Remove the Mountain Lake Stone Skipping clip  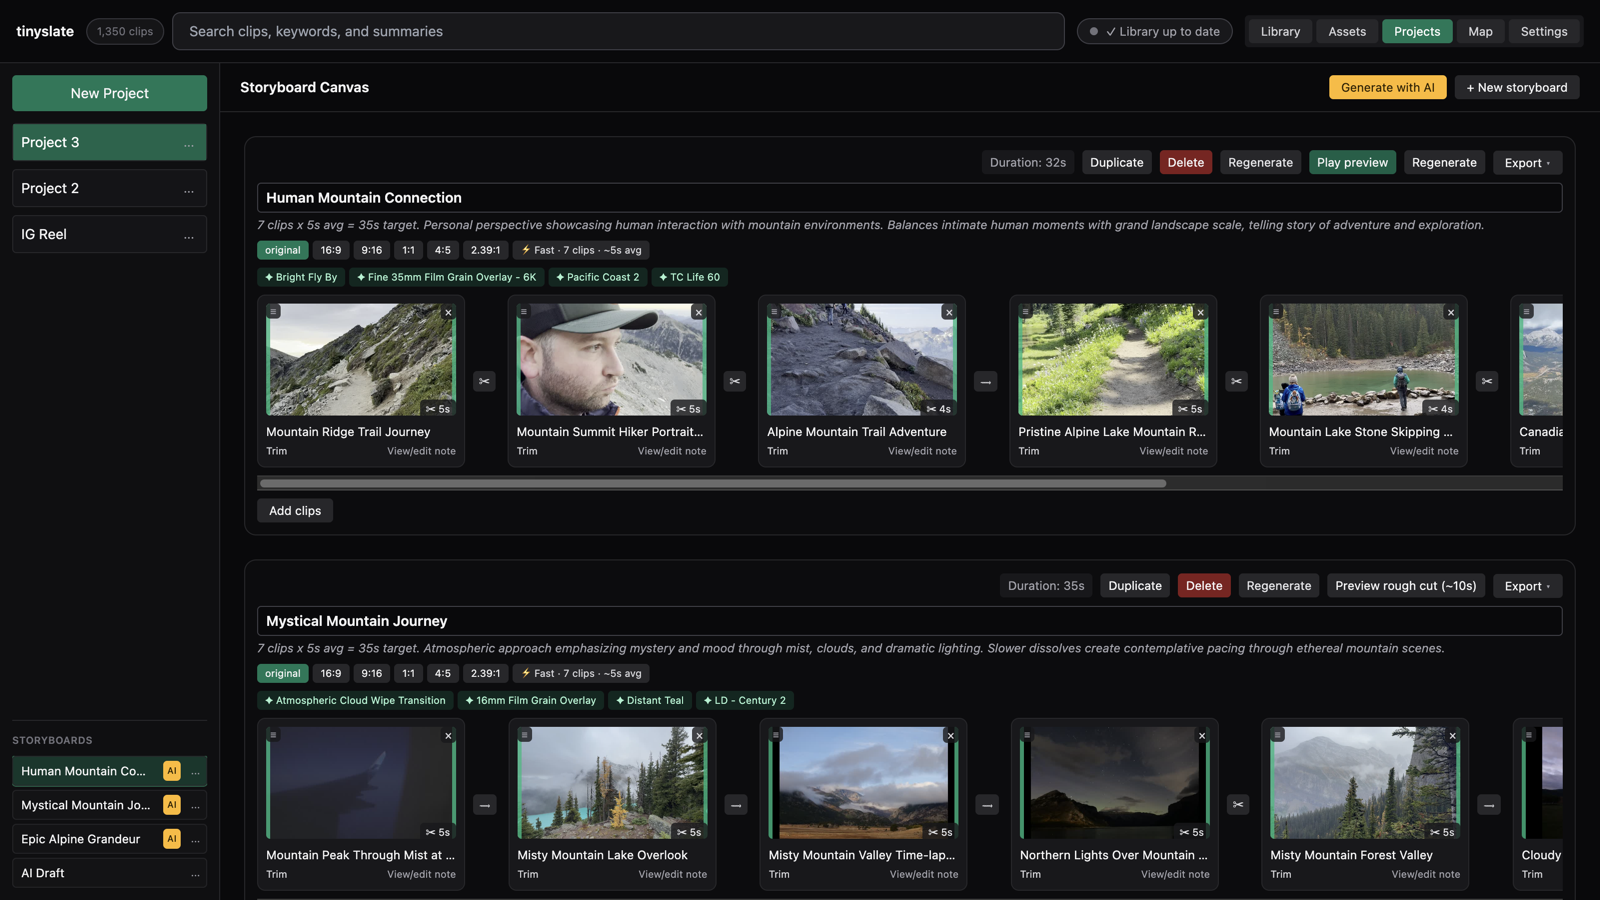1451,312
